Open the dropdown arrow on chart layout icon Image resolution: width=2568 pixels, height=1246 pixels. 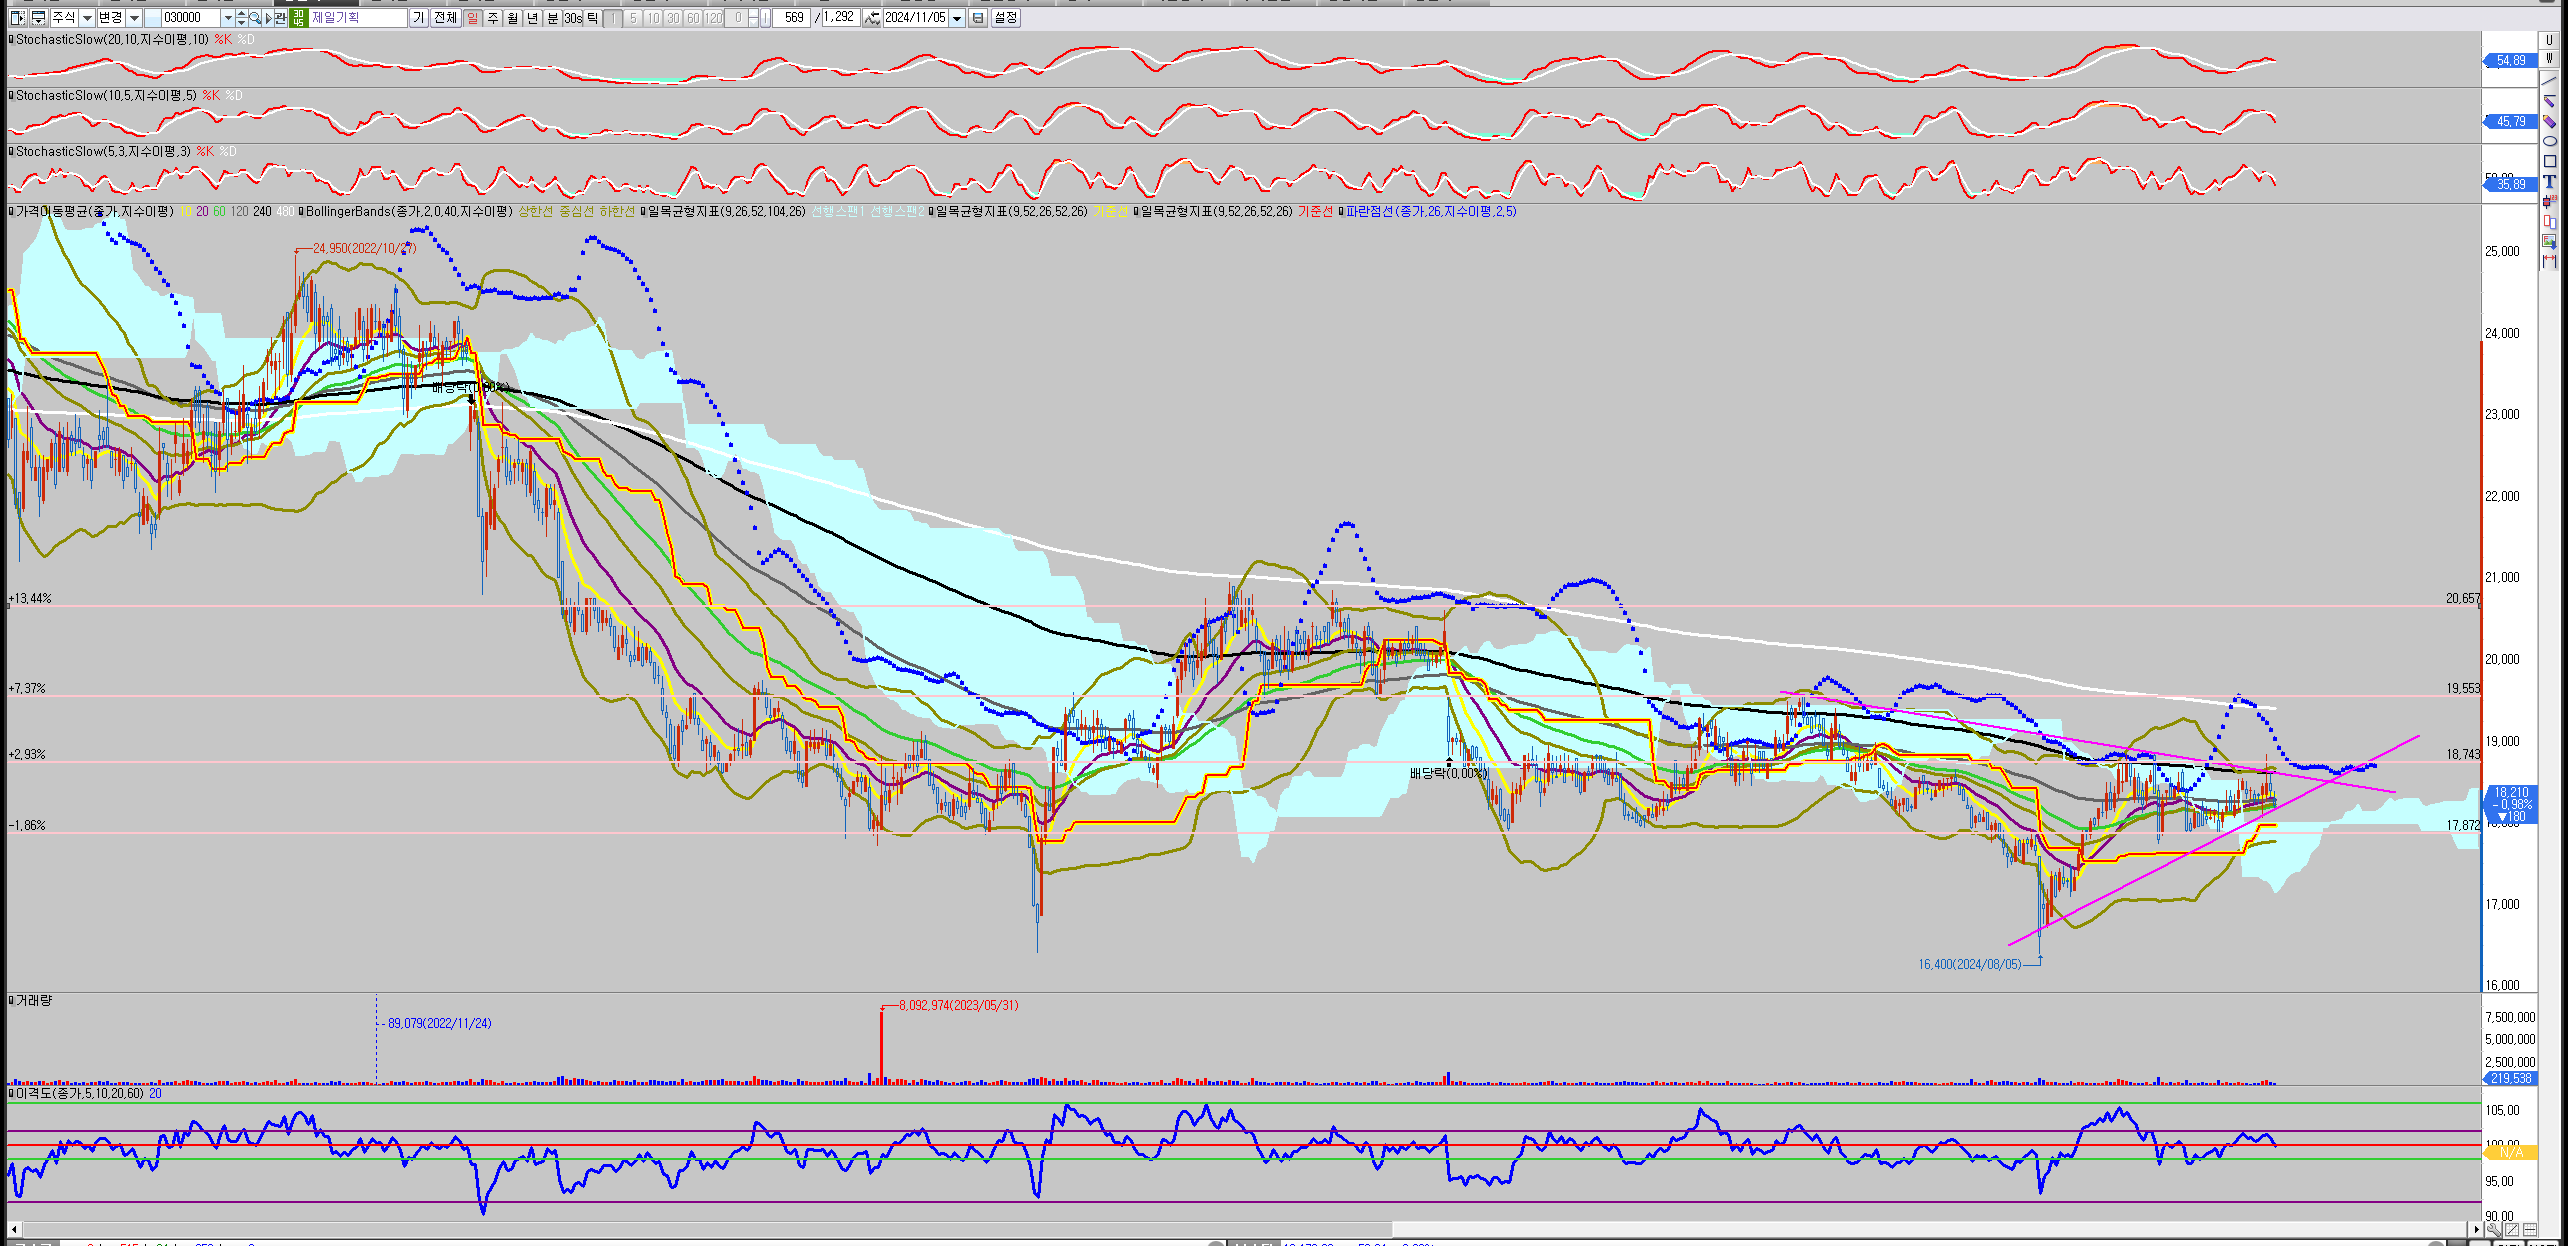[38, 21]
